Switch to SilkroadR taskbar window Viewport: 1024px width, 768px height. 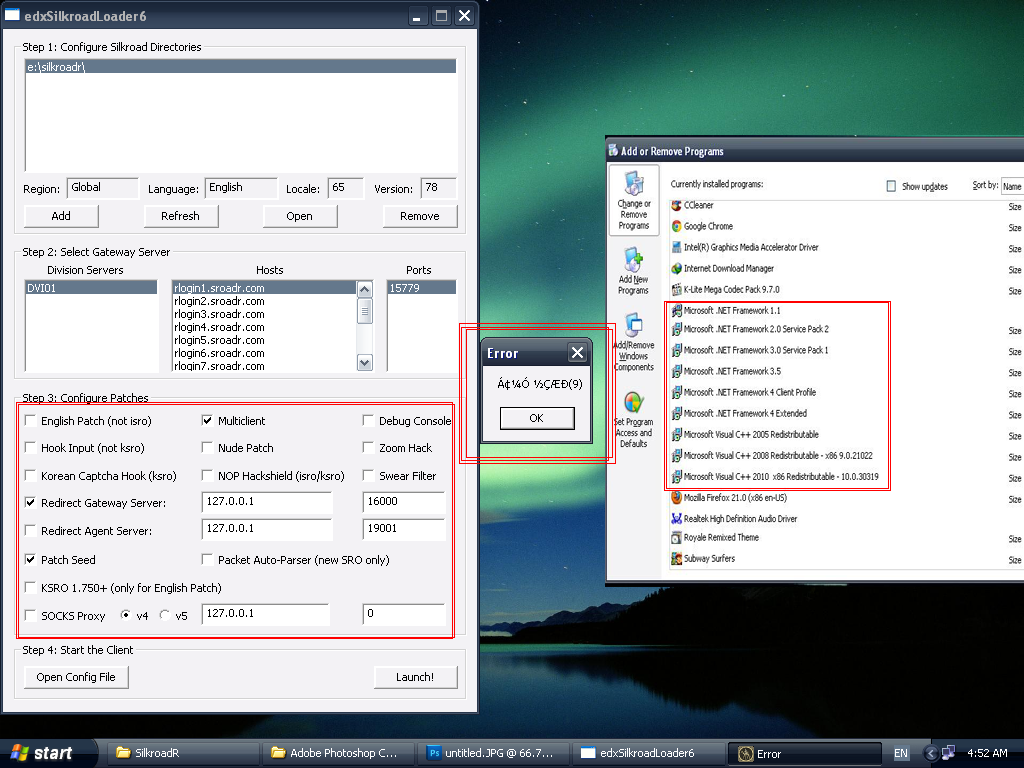click(183, 753)
